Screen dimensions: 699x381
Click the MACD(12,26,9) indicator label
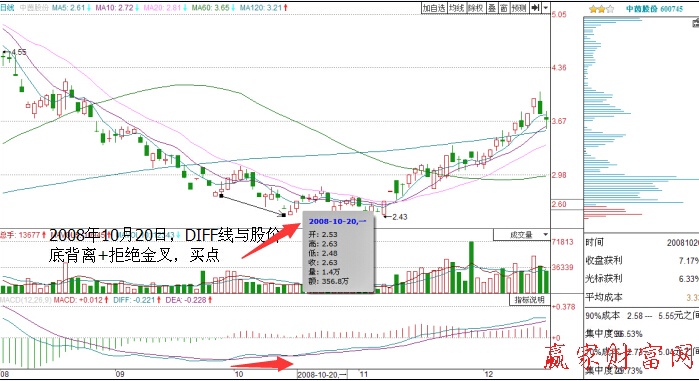point(26,300)
